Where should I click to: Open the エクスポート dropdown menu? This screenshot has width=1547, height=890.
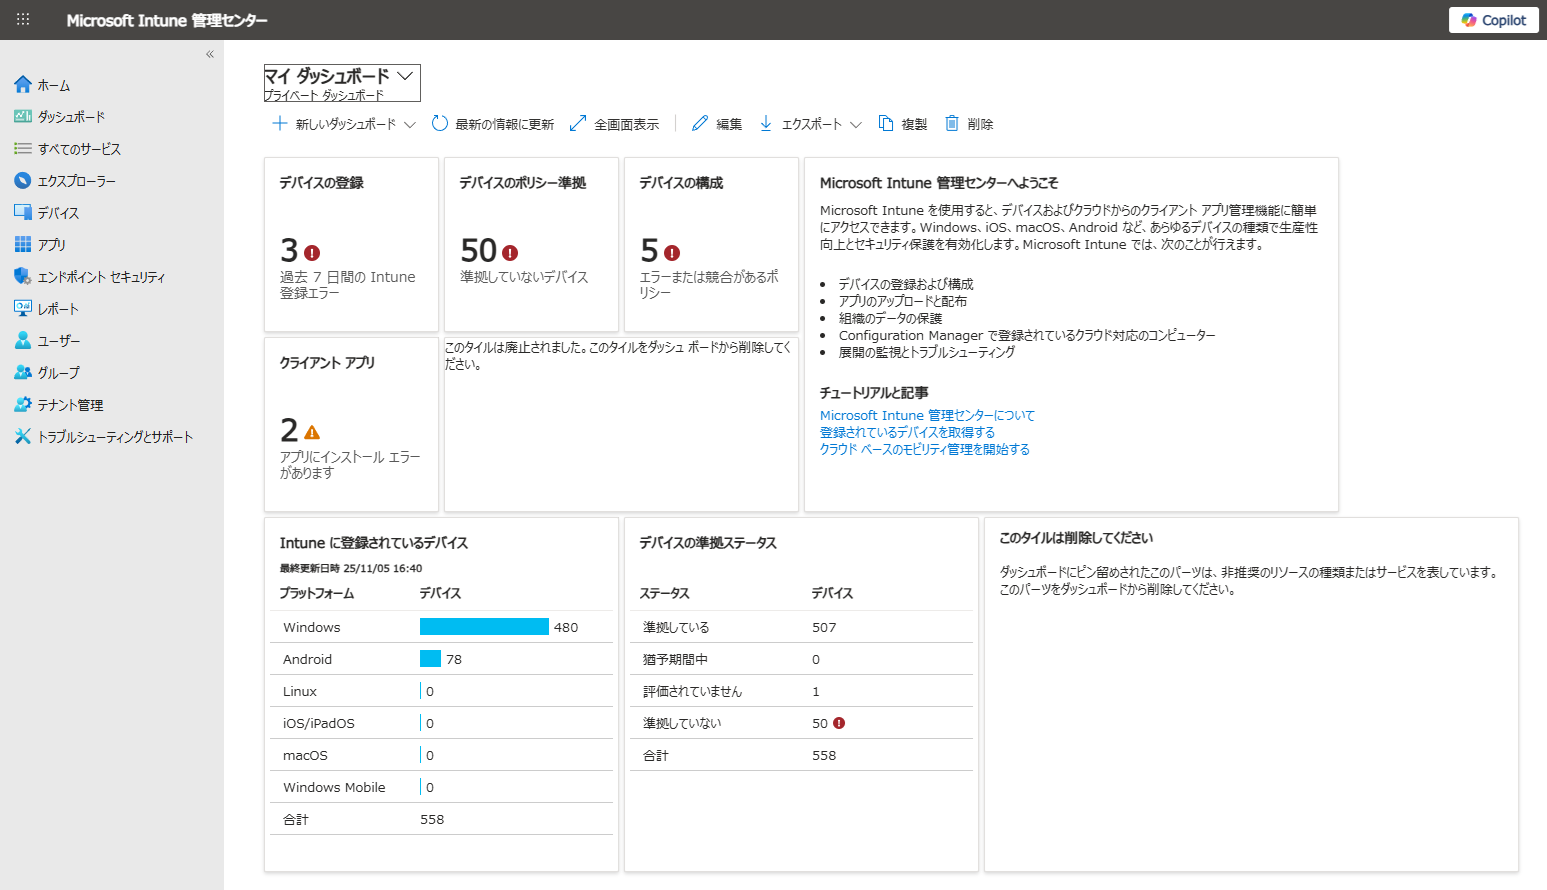pyautogui.click(x=855, y=125)
